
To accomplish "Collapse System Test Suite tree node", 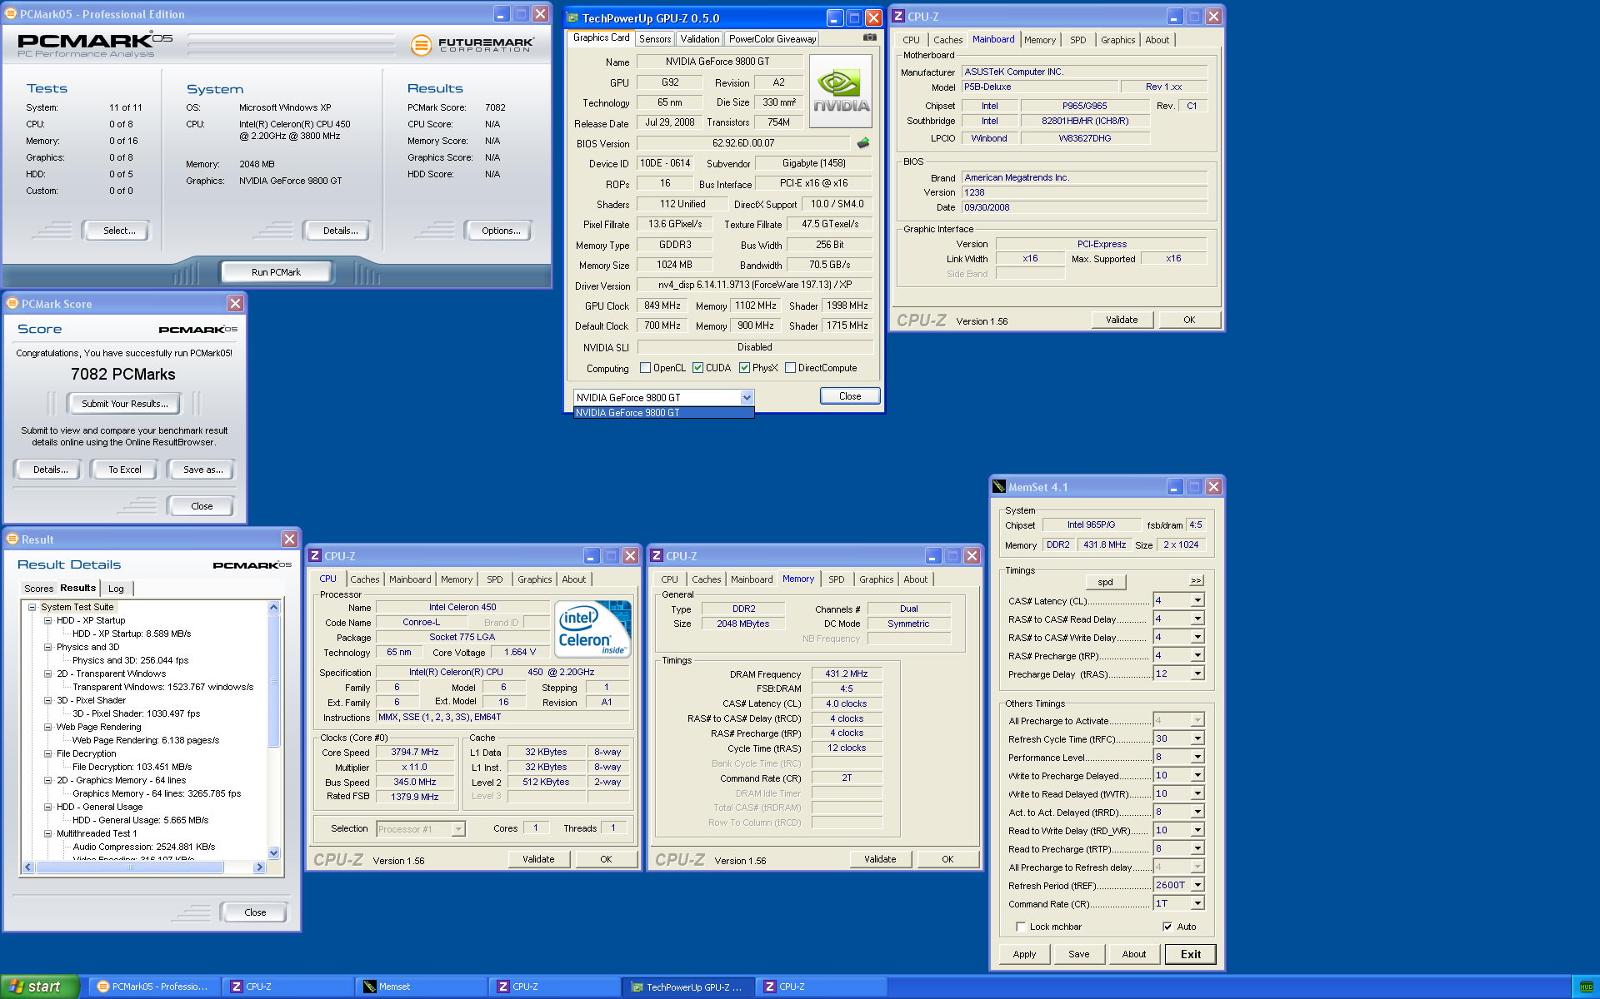I will pyautogui.click(x=32, y=607).
